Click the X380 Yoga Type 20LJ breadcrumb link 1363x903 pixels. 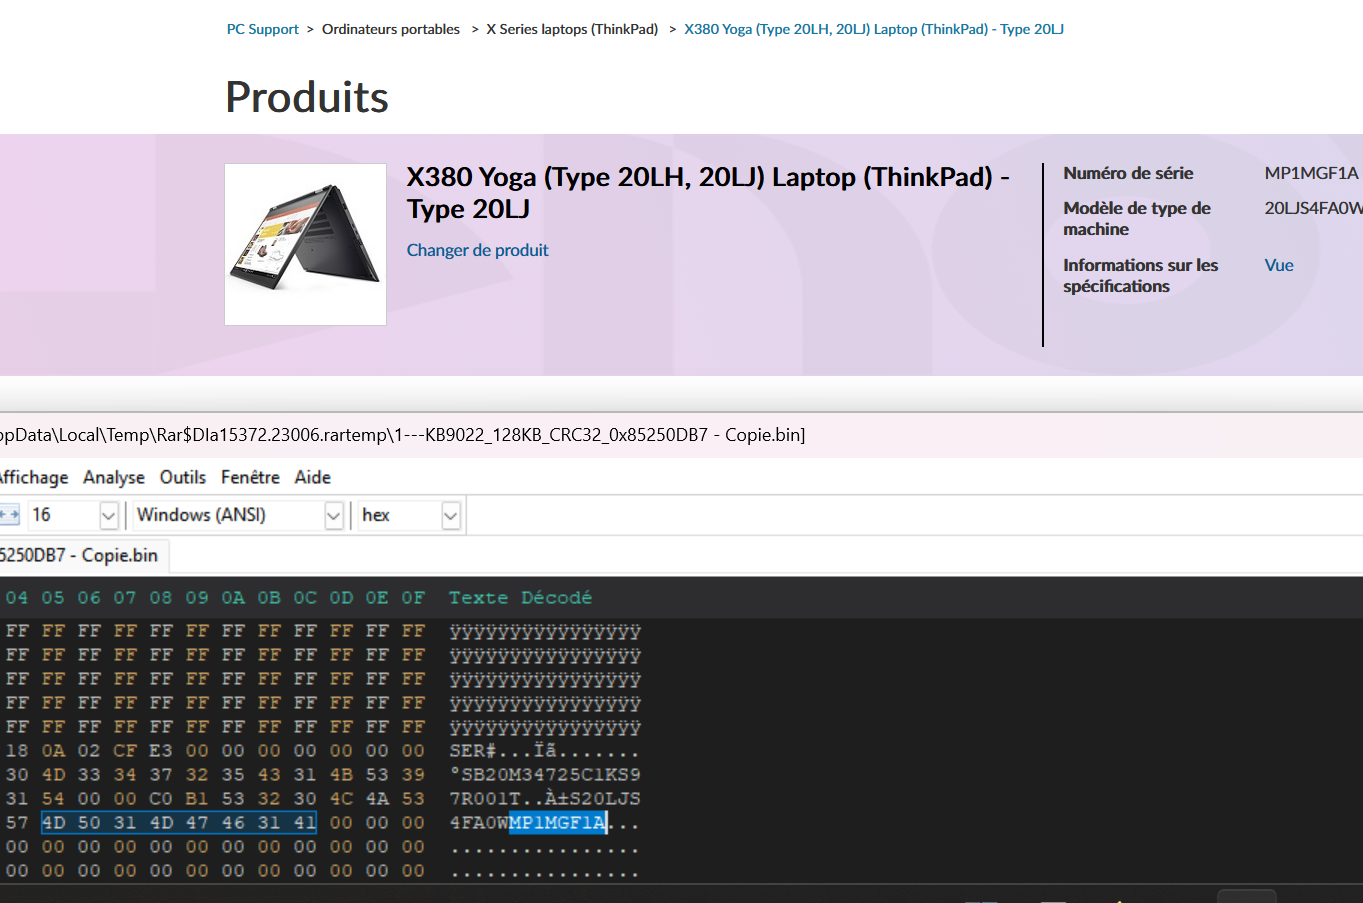[874, 29]
